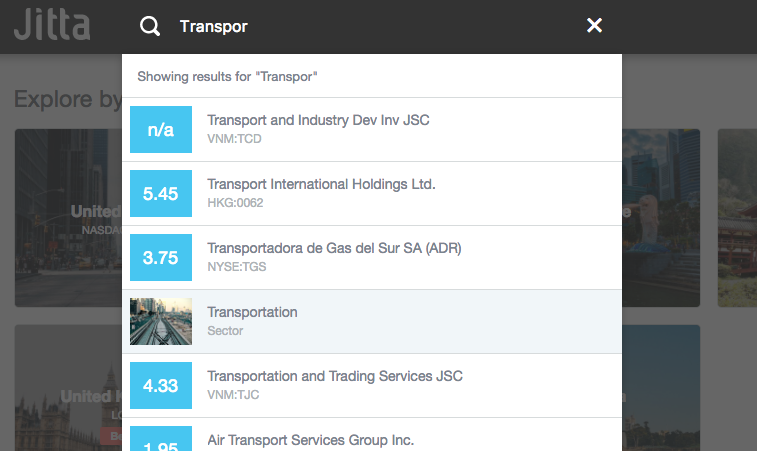Screen dimensions: 757x451
Task: Click the Jitta logo
Action: coord(52,25)
